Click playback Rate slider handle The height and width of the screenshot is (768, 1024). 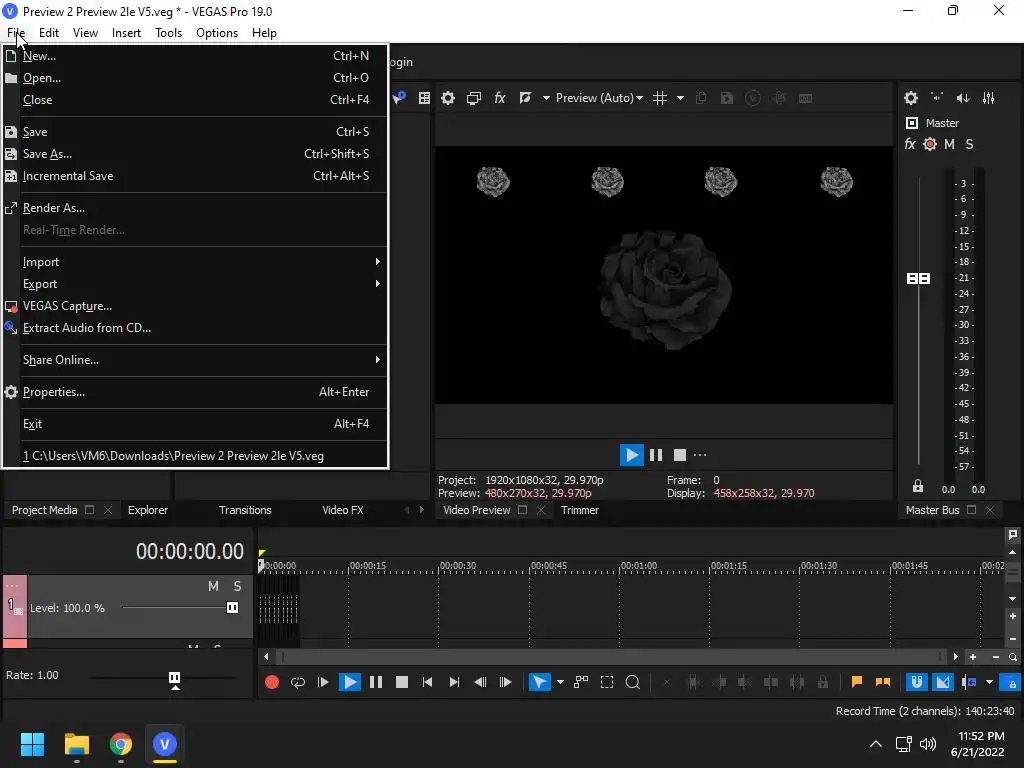tap(174, 678)
